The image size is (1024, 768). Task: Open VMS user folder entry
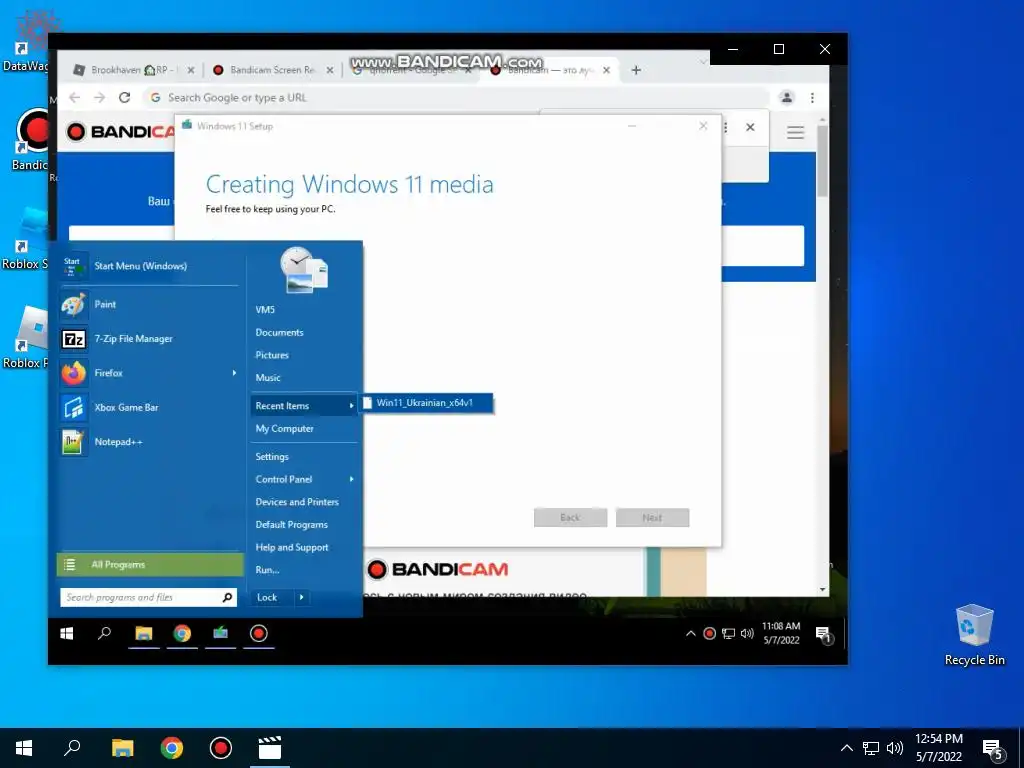[265, 310]
